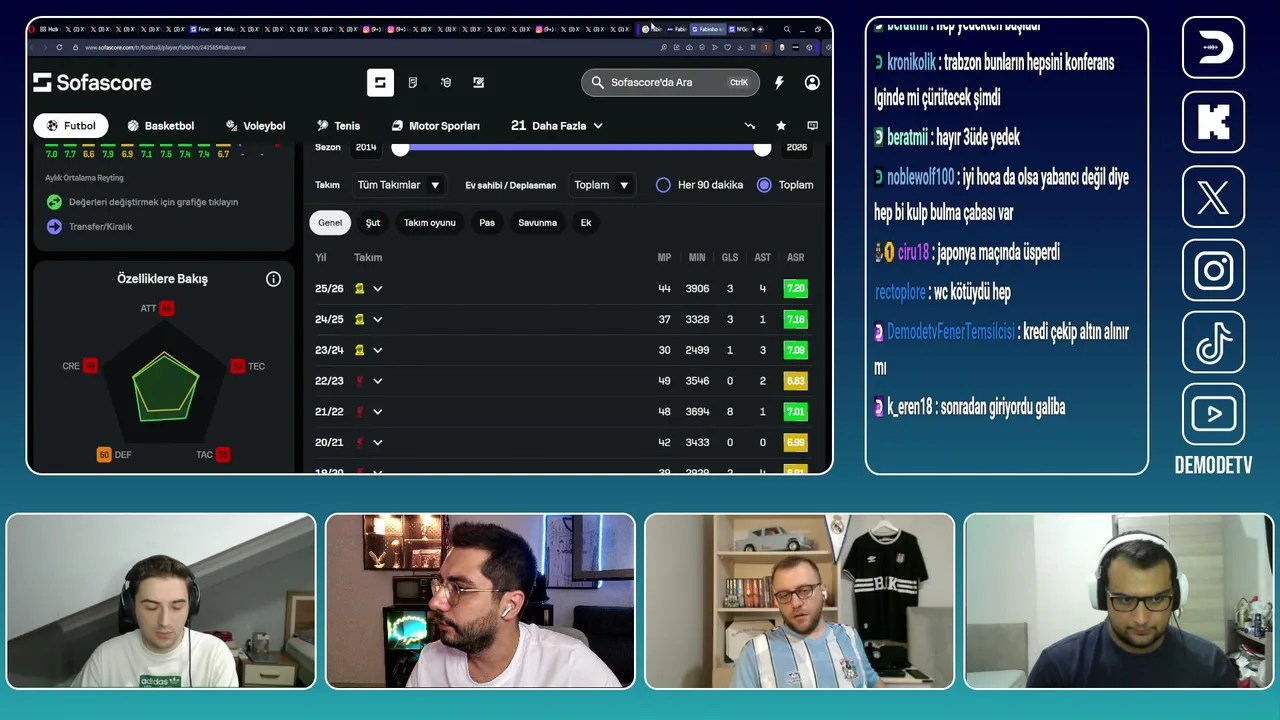Open the document icon beside the home icon
This screenshot has width=1280, height=720.
point(413,83)
